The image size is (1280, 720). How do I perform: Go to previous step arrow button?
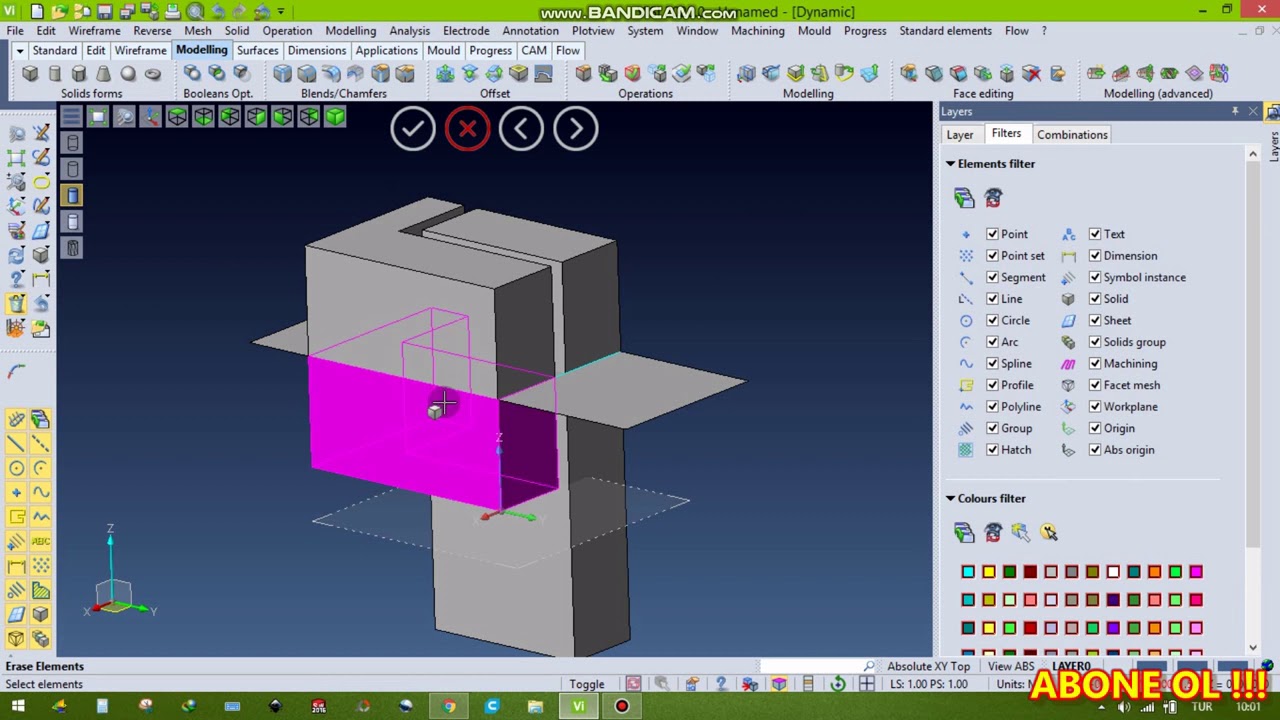pyautogui.click(x=521, y=128)
